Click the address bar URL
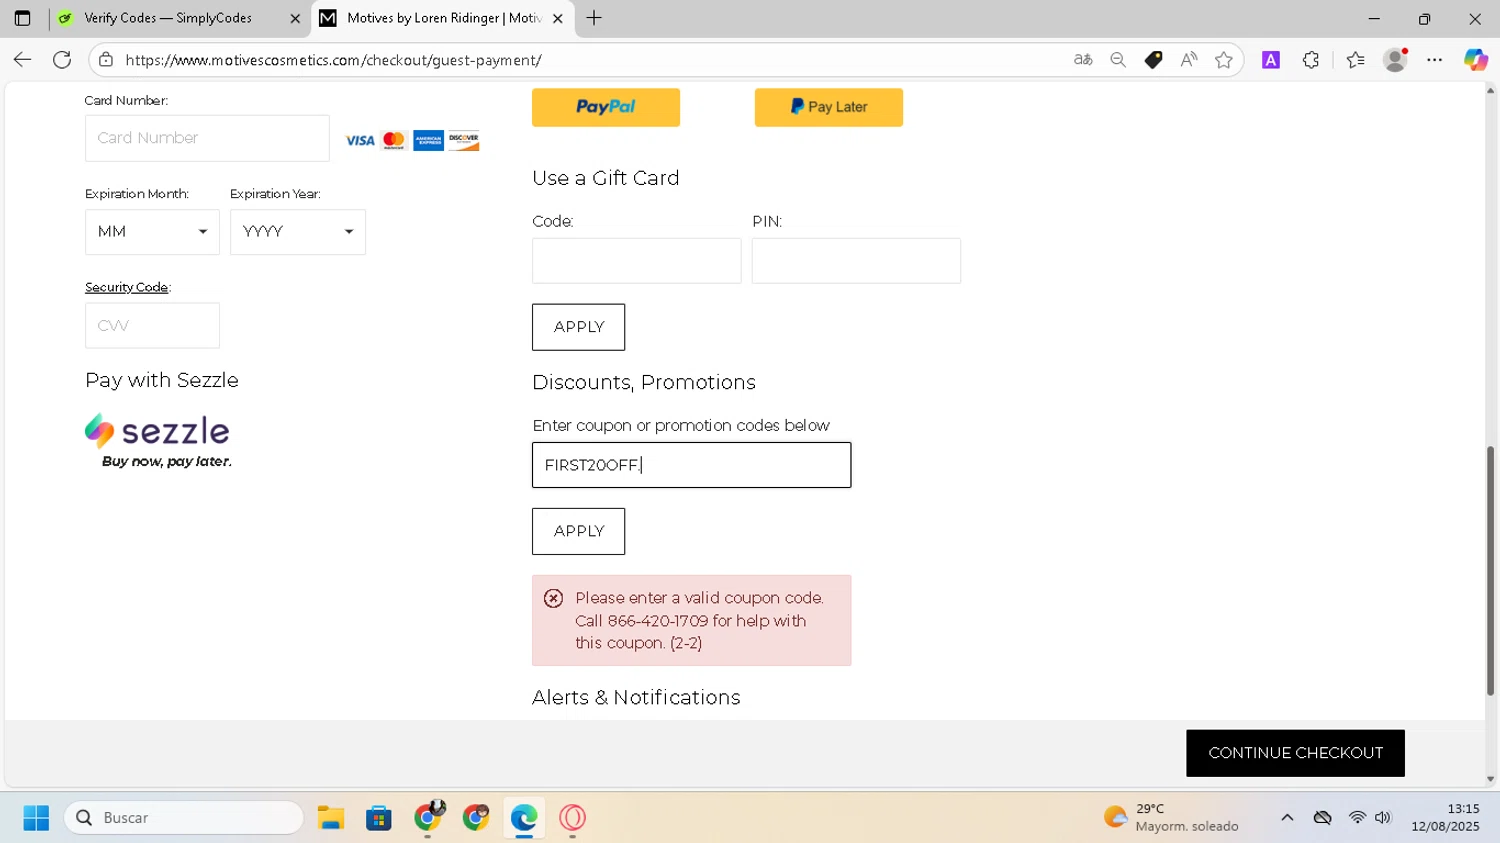 click(x=333, y=60)
